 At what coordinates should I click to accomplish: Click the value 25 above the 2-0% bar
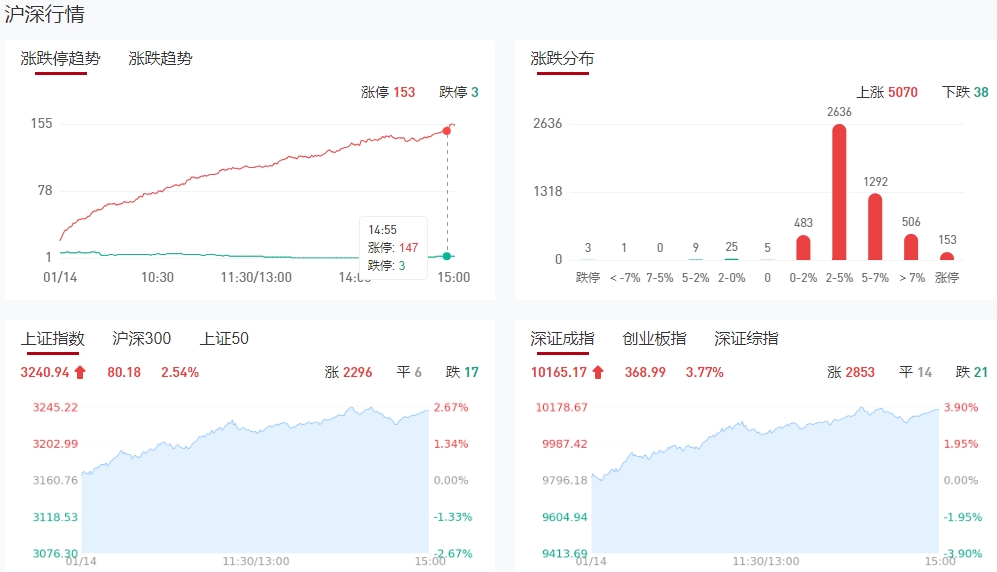(x=731, y=247)
